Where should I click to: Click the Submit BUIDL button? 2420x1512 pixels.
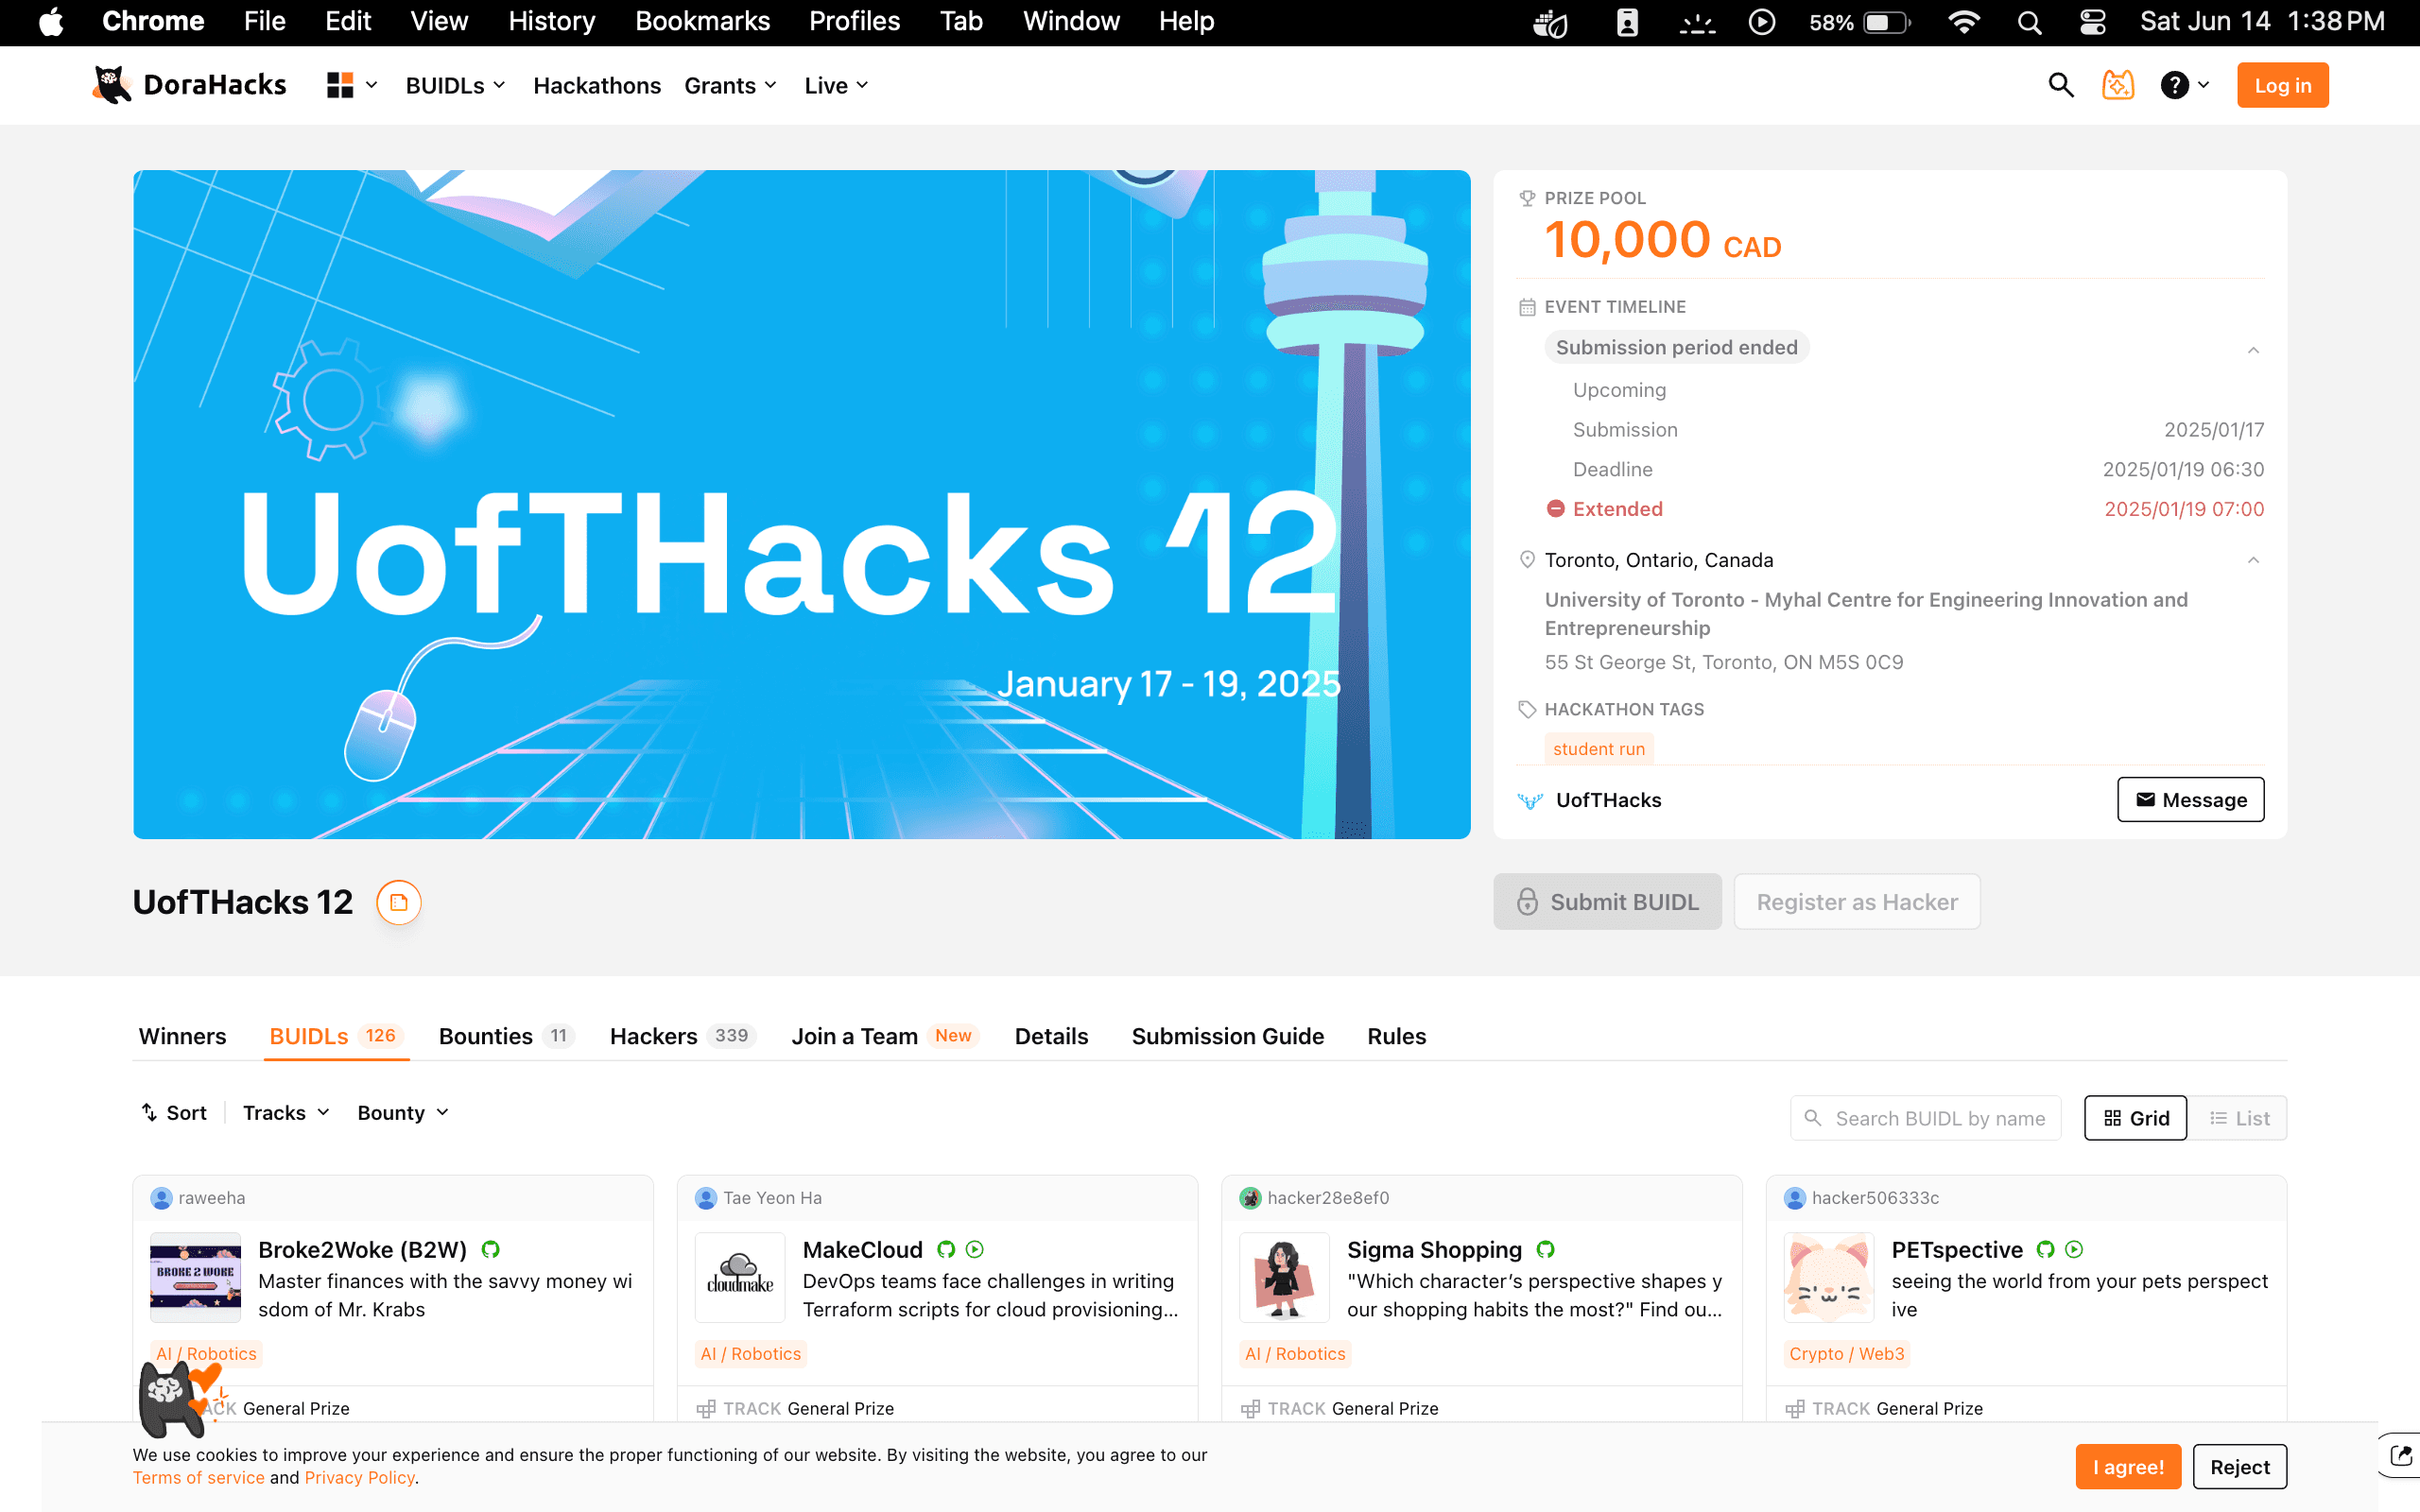1607,902
